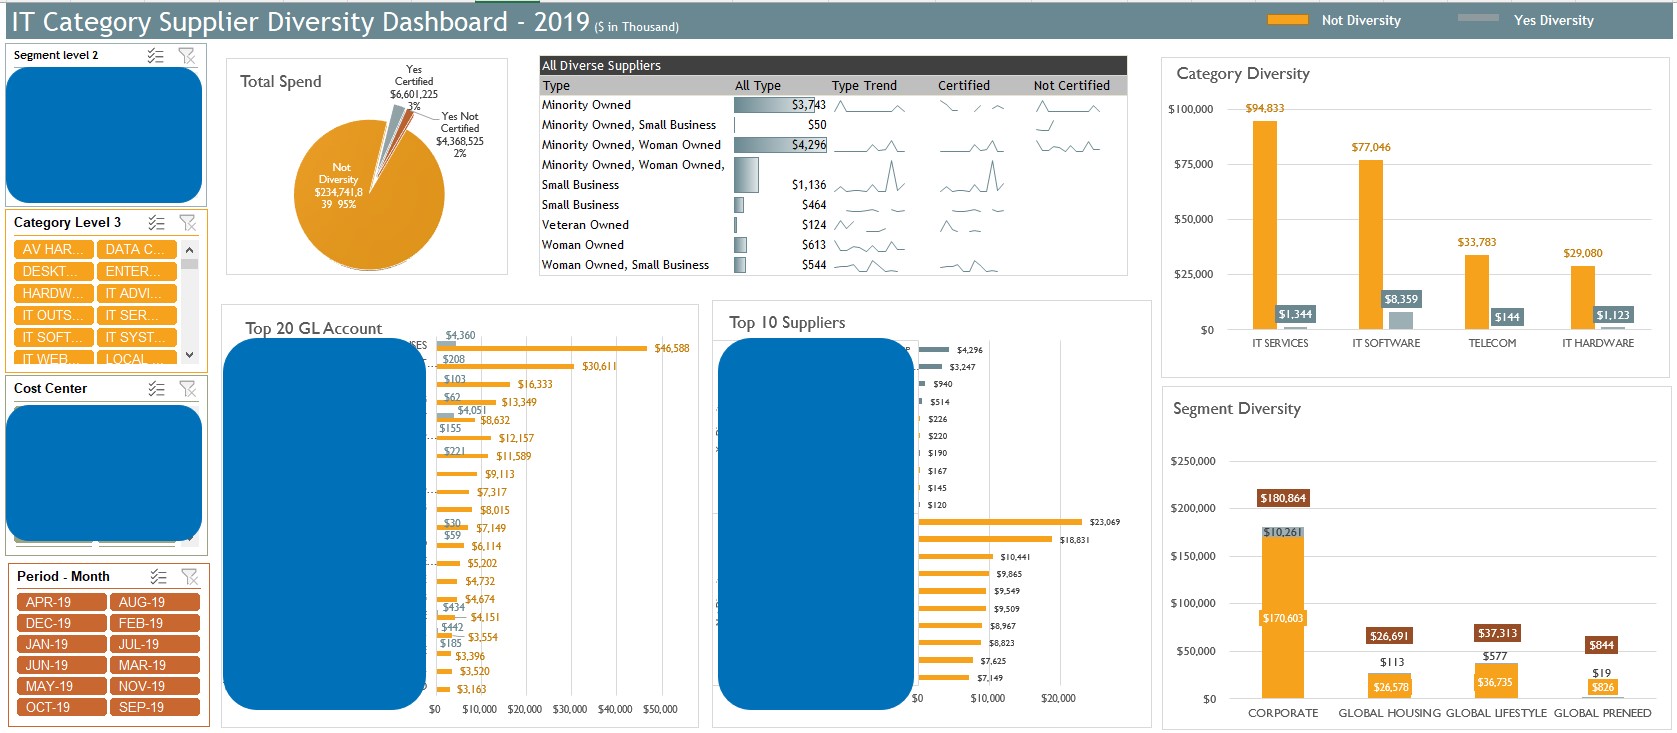Enable multi-select in Category Level 3 slicer
This screenshot has width=1677, height=733.
click(x=156, y=223)
